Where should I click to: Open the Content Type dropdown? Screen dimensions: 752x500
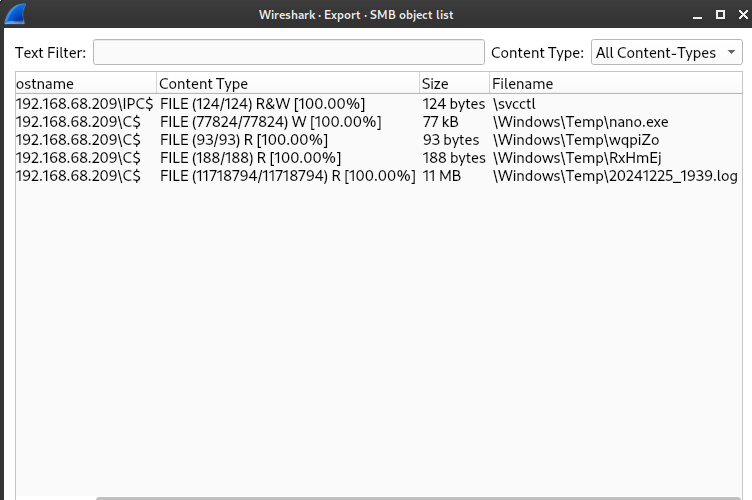666,52
